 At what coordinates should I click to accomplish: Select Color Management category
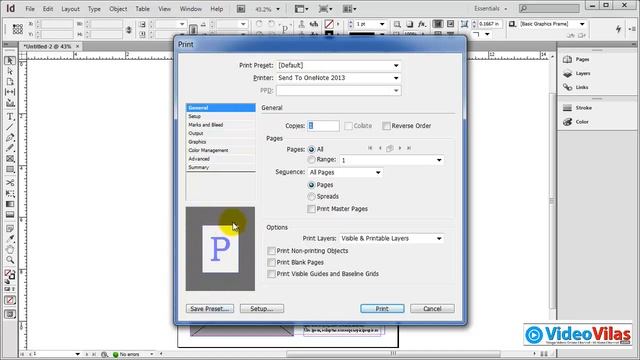(x=221, y=150)
